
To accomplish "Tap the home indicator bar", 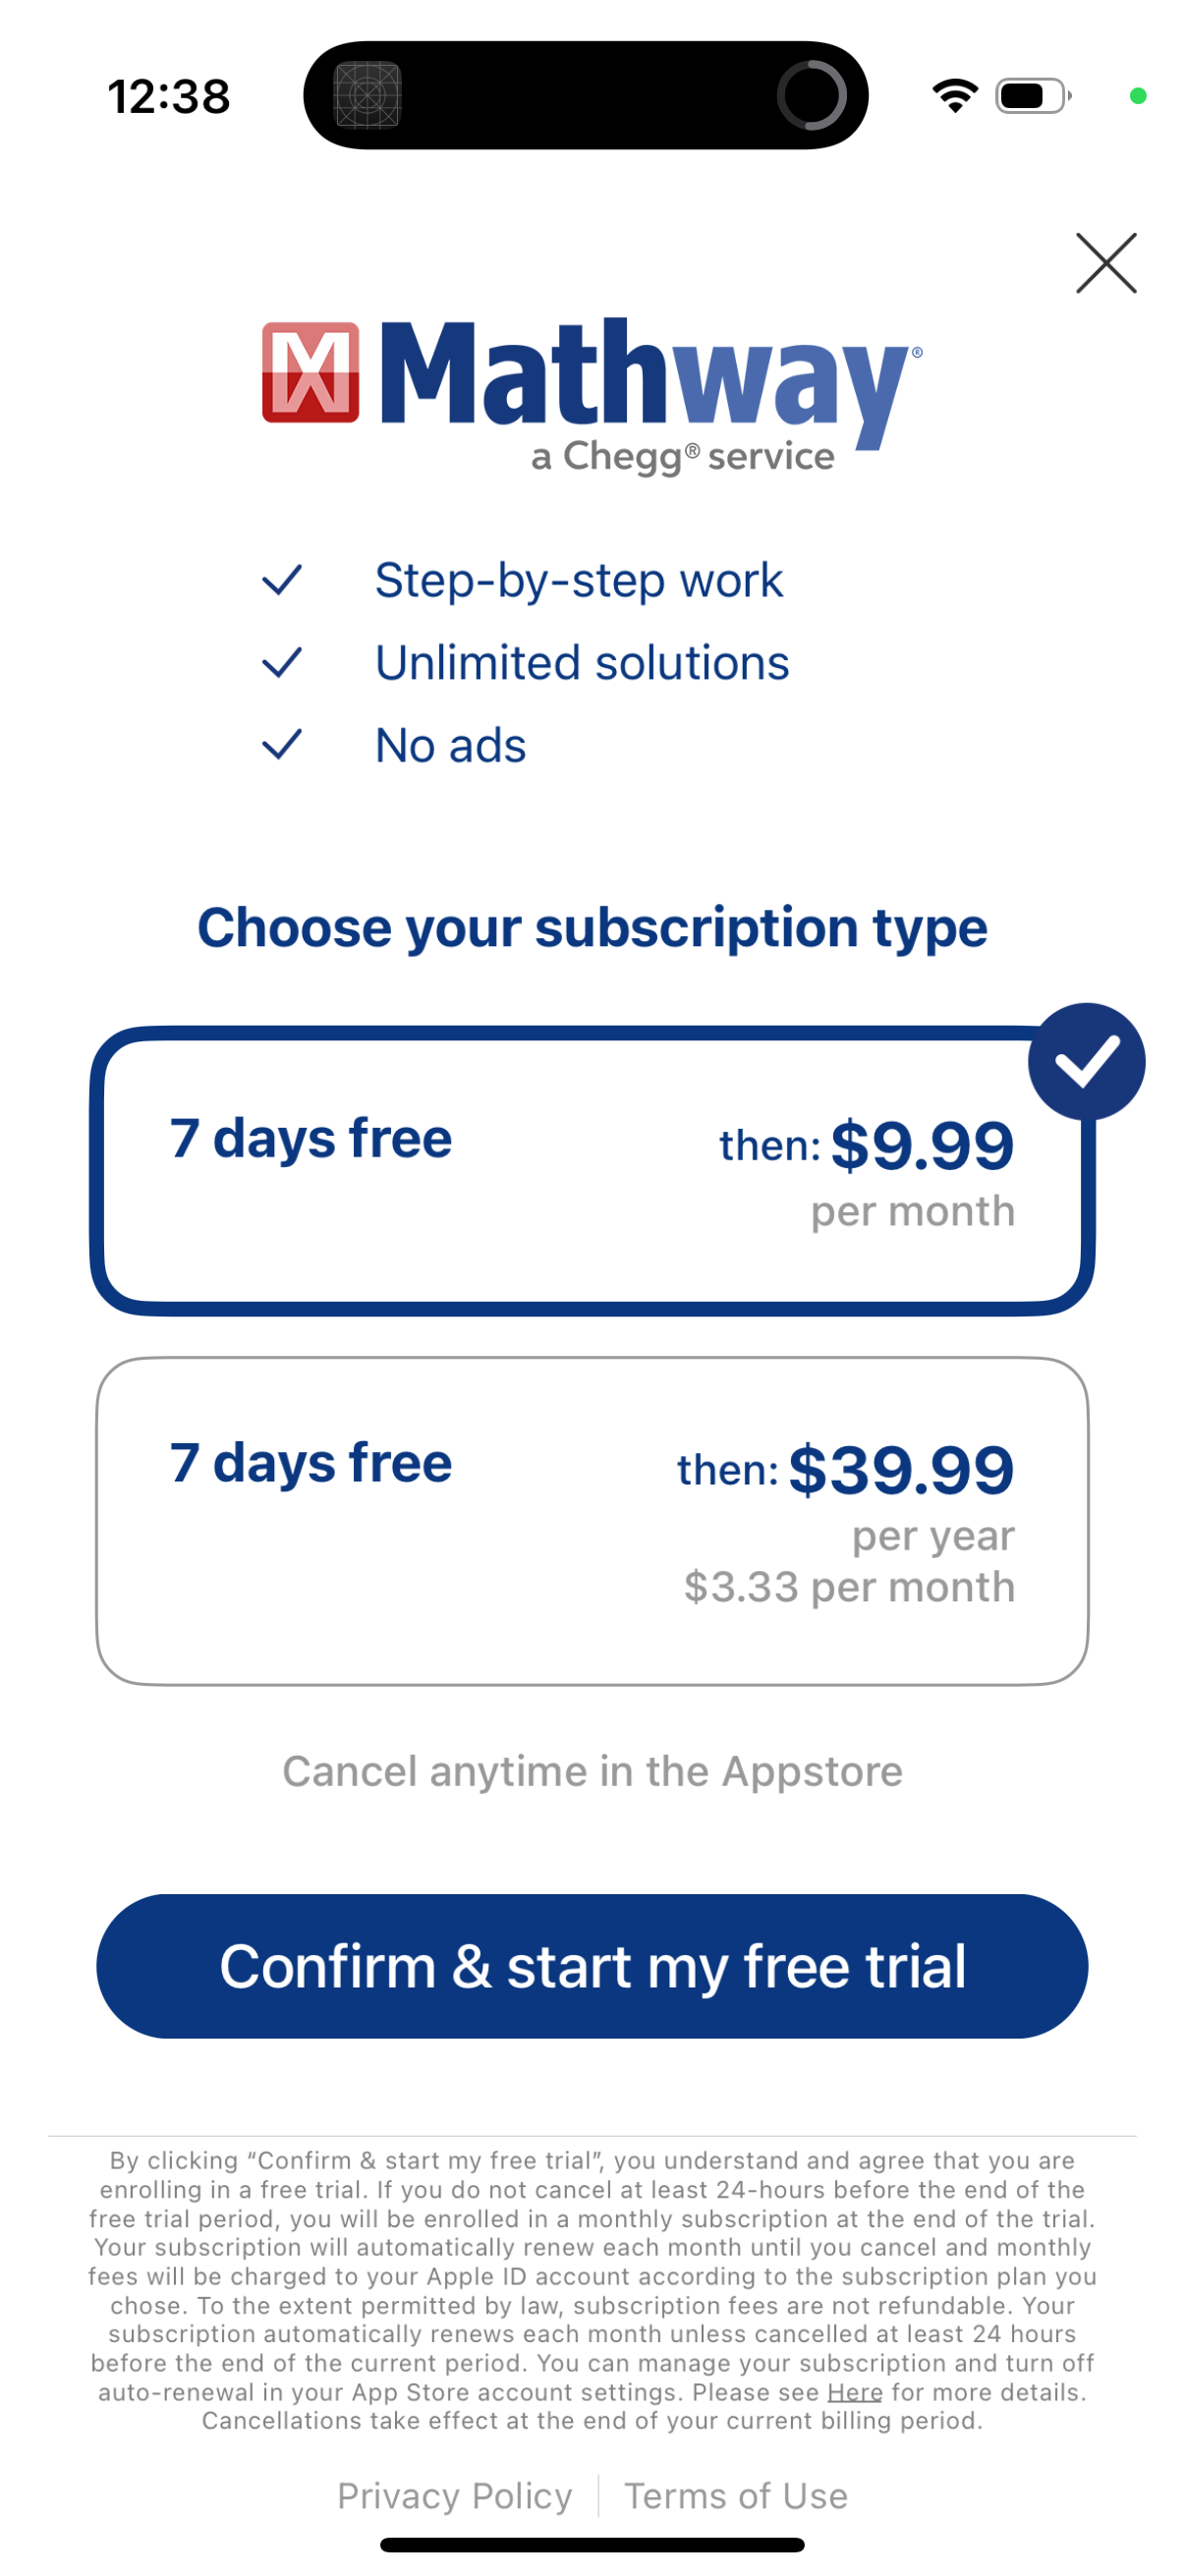I will pyautogui.click(x=592, y=2545).
